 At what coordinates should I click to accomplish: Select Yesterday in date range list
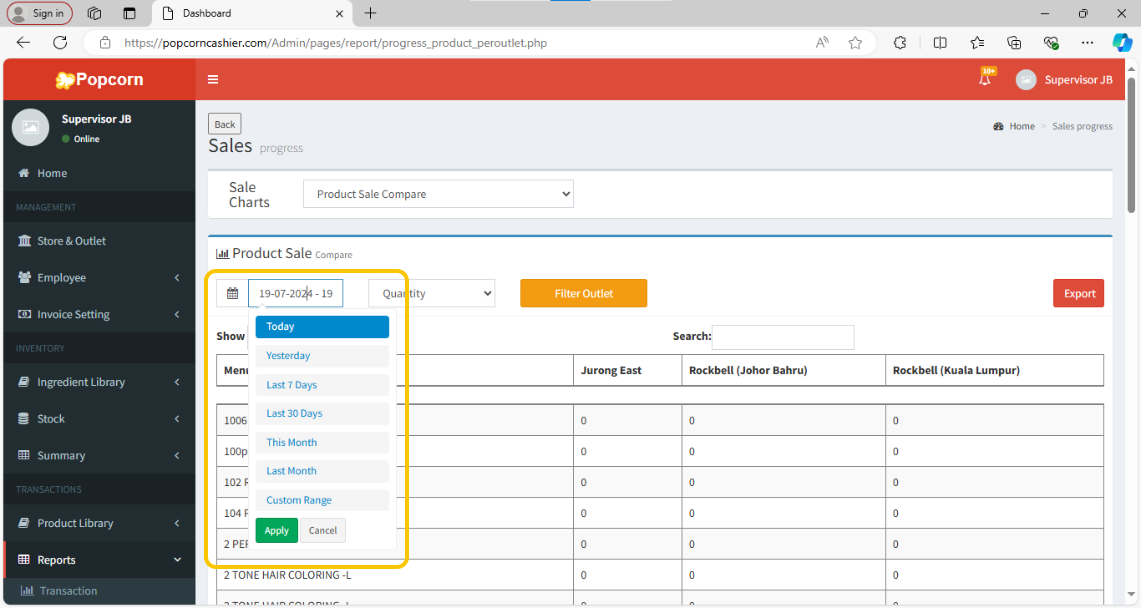click(322, 356)
